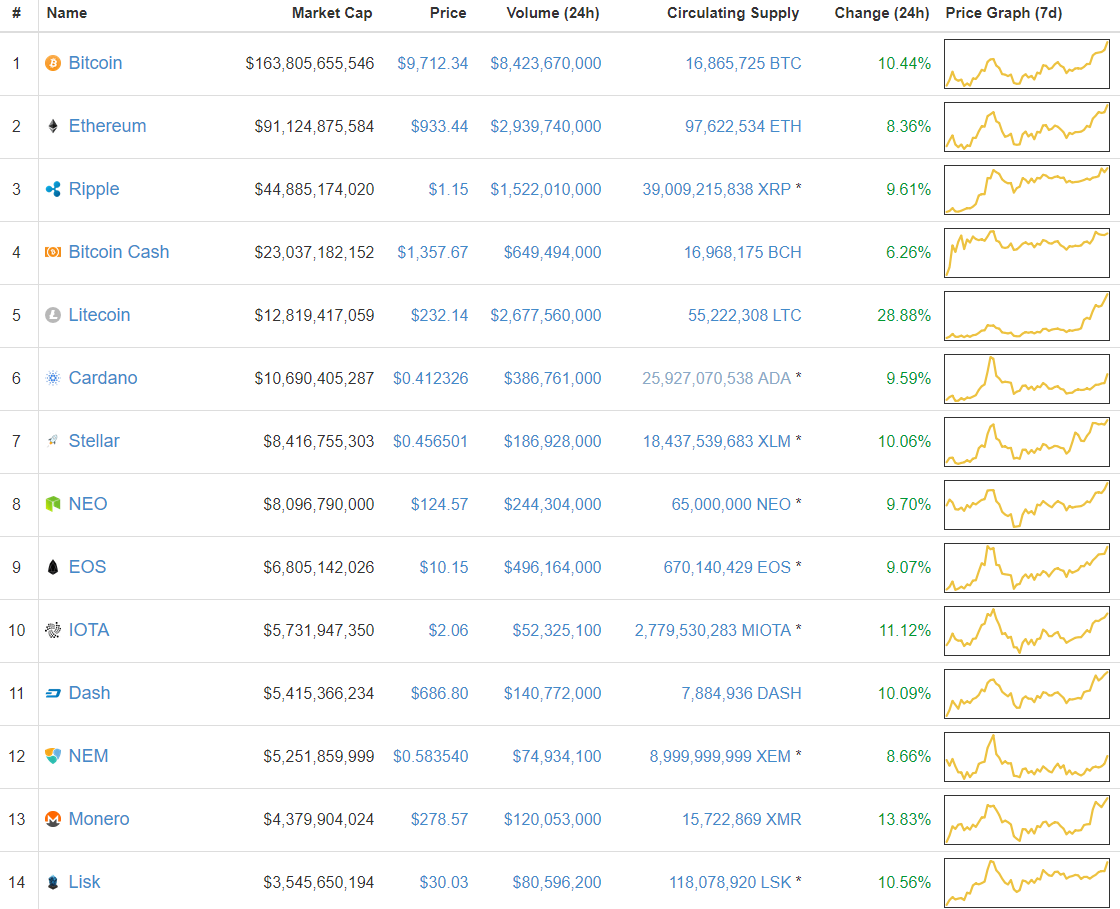Viewport: 1120px width, 909px height.
Task: Select EOS market cap $6,805,142,026
Action: click(319, 567)
